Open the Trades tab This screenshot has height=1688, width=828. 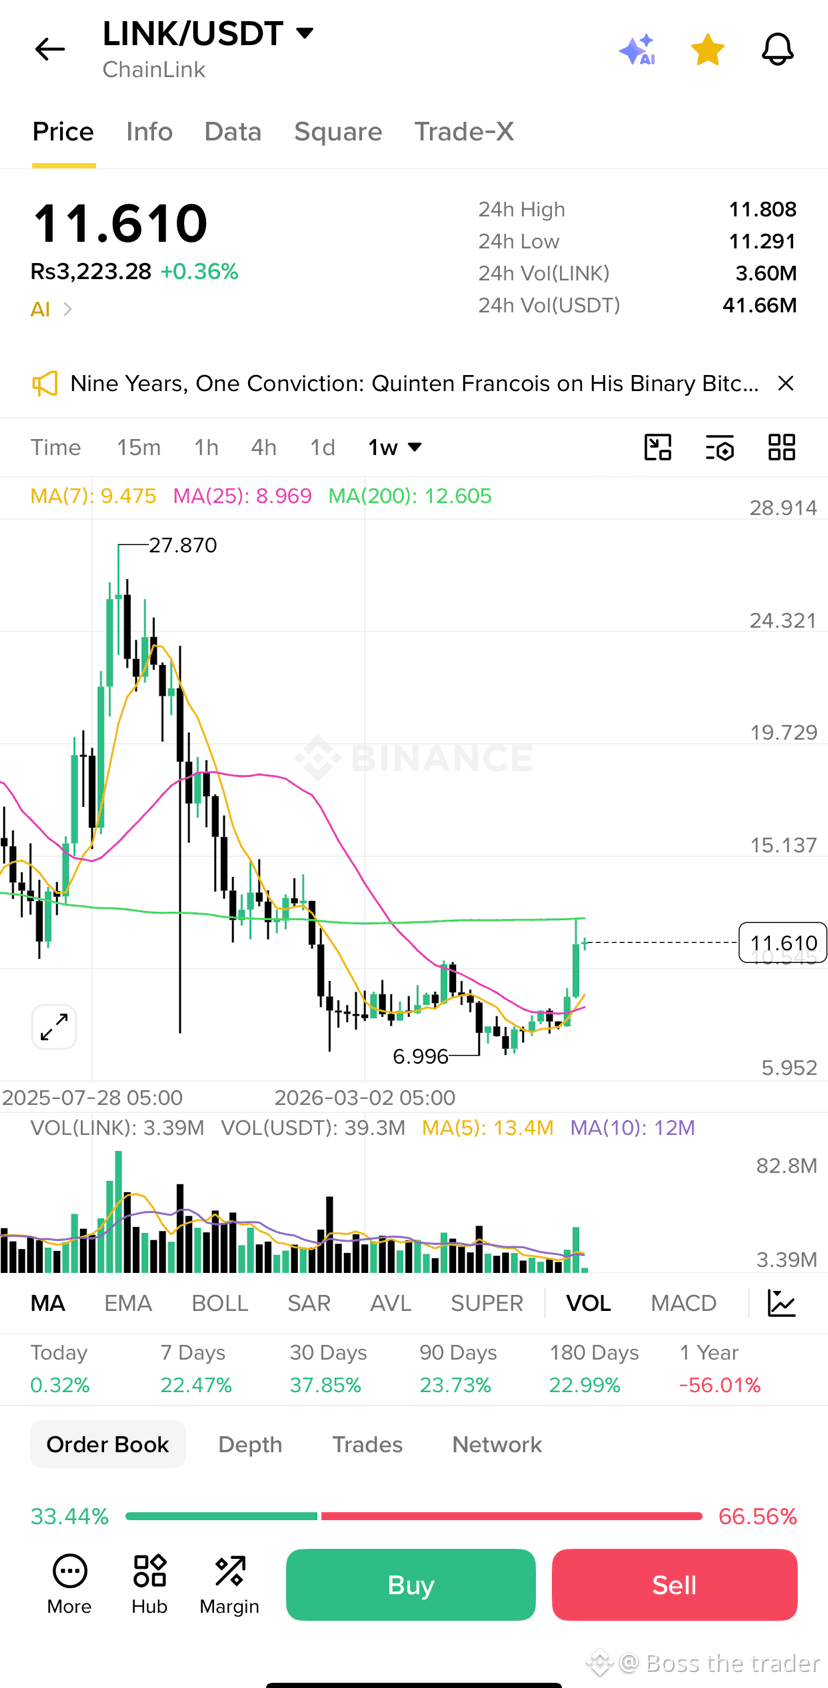click(367, 1444)
